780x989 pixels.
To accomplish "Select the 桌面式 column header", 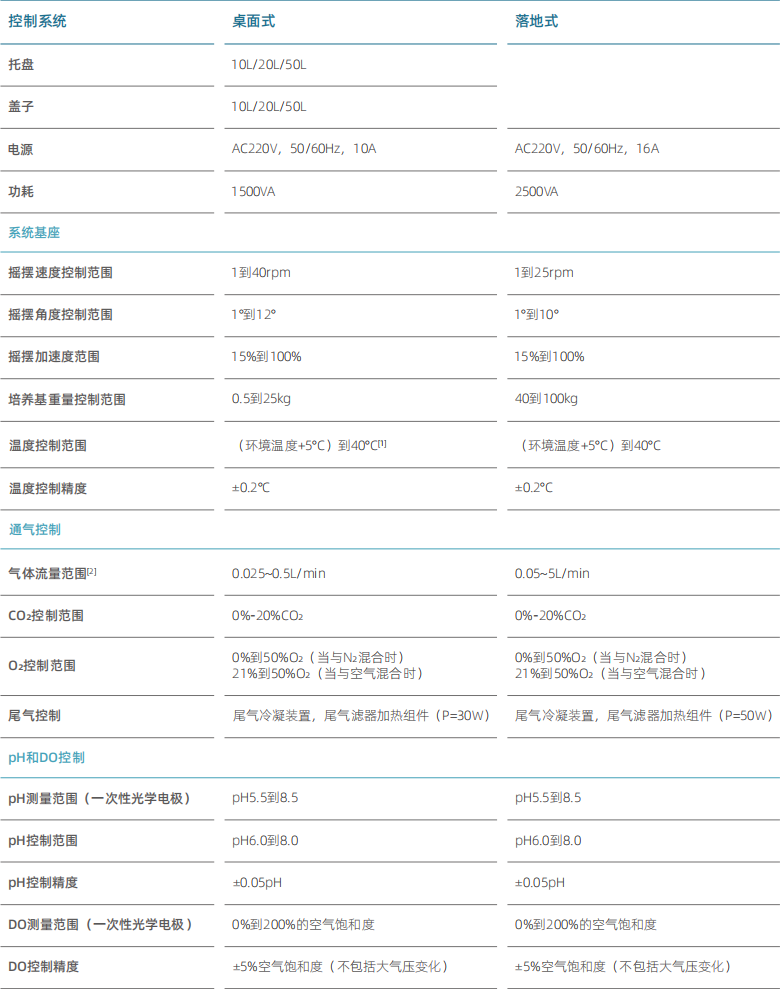I will pyautogui.click(x=253, y=21).
